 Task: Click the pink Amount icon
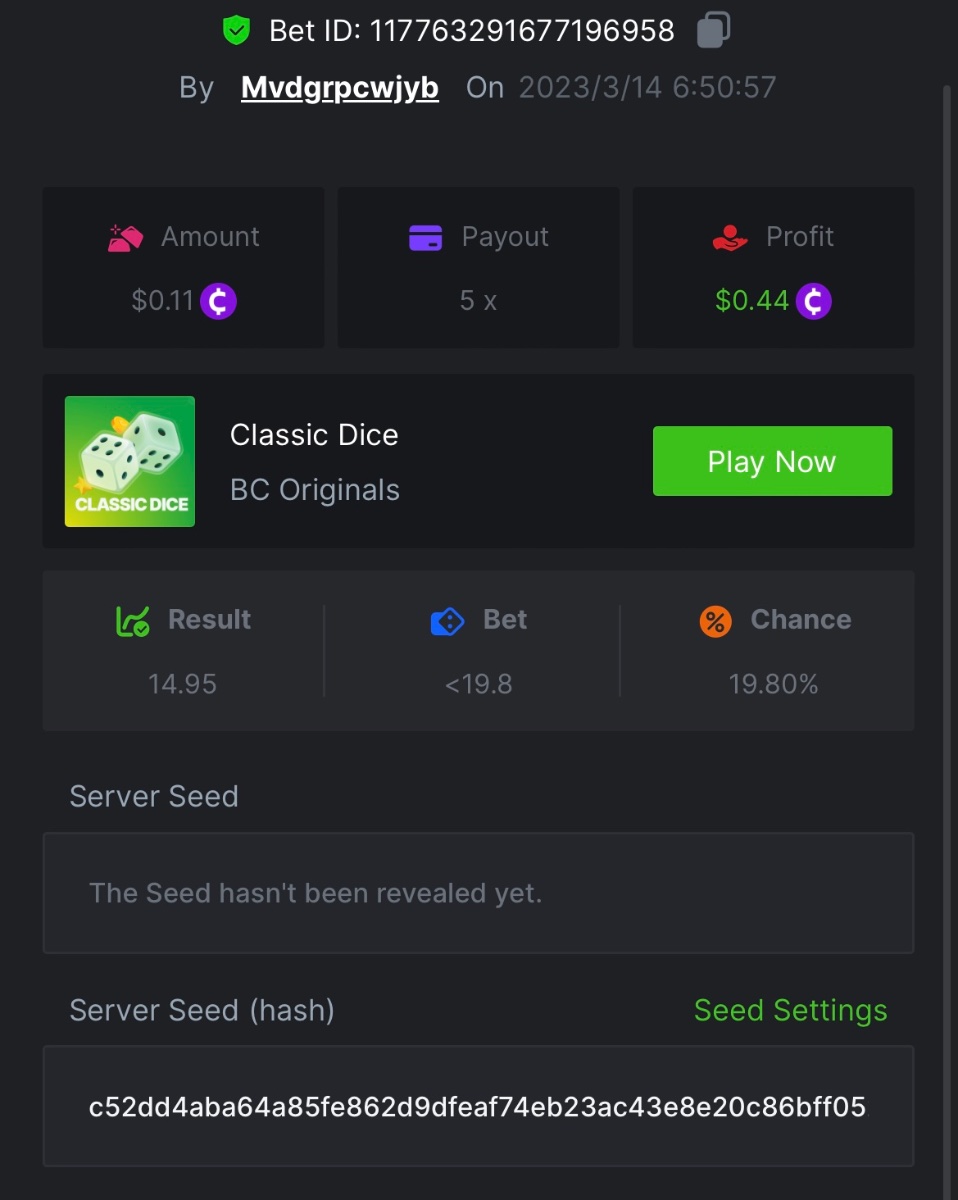[x=126, y=238]
